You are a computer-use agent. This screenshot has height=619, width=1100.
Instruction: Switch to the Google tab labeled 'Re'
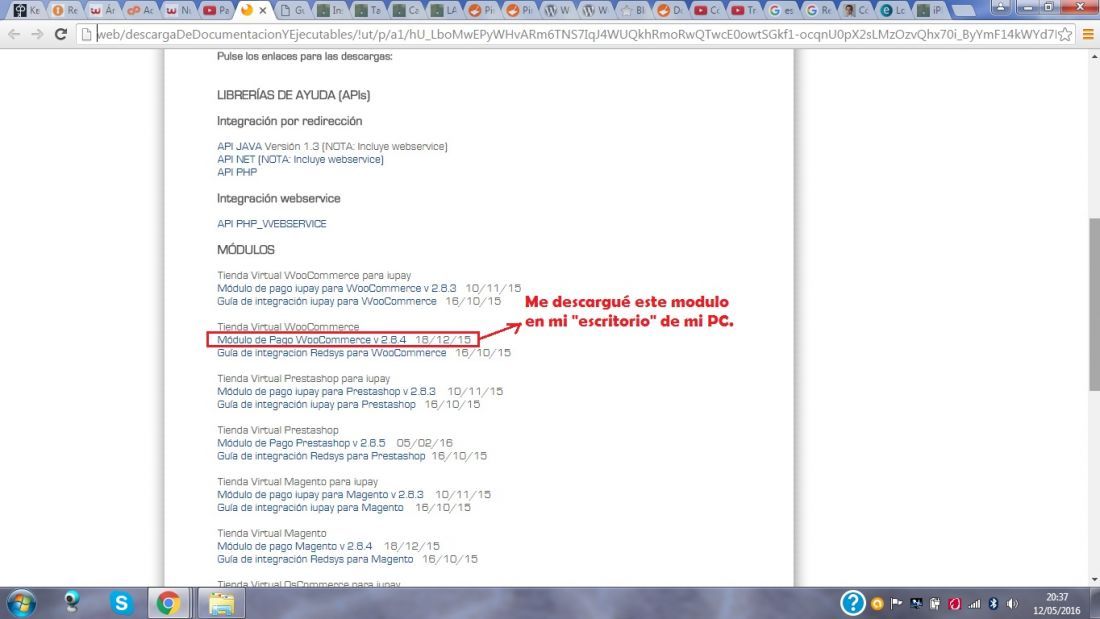[819, 11]
